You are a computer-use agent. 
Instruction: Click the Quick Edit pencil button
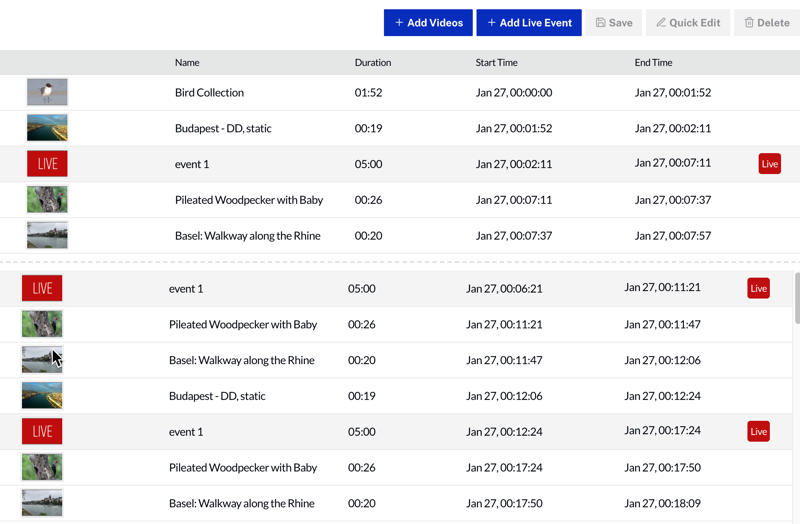click(689, 23)
